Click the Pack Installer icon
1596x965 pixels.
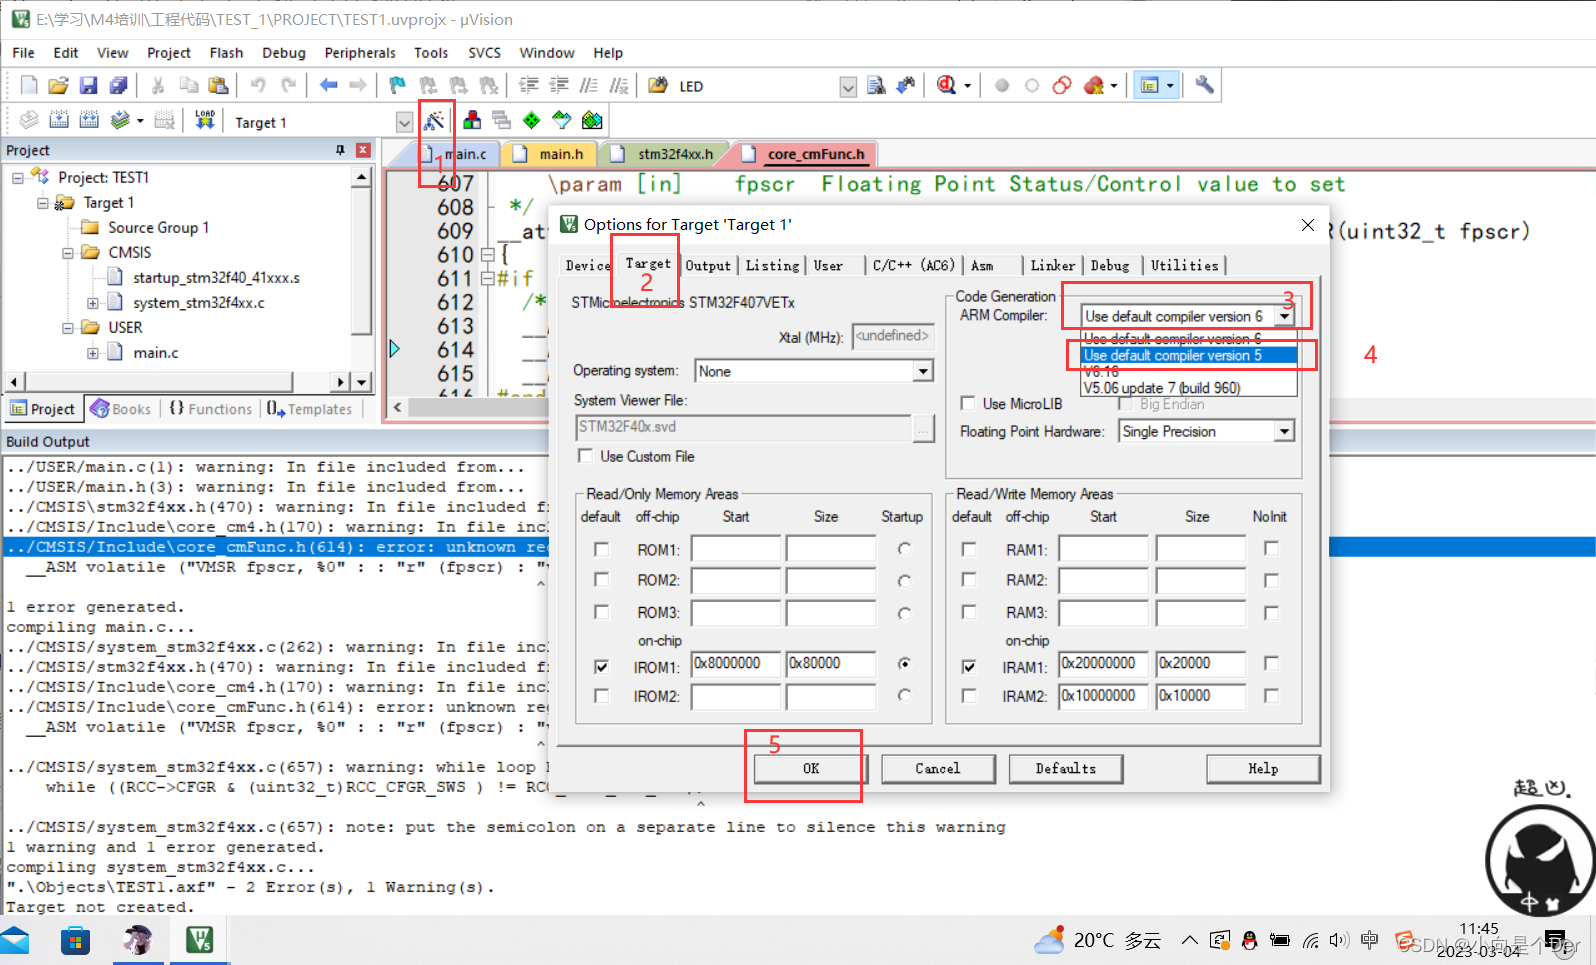coord(592,121)
